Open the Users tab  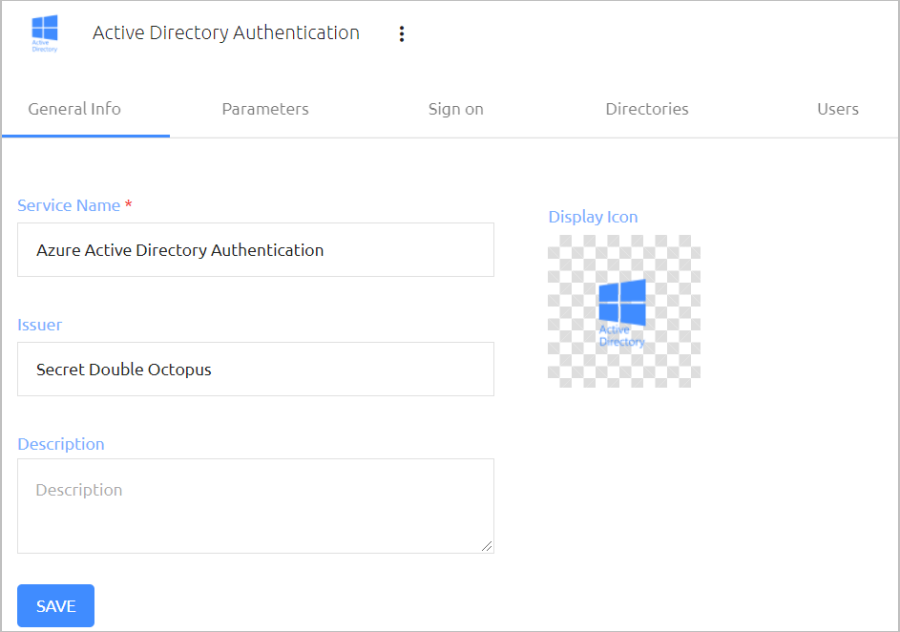(837, 109)
